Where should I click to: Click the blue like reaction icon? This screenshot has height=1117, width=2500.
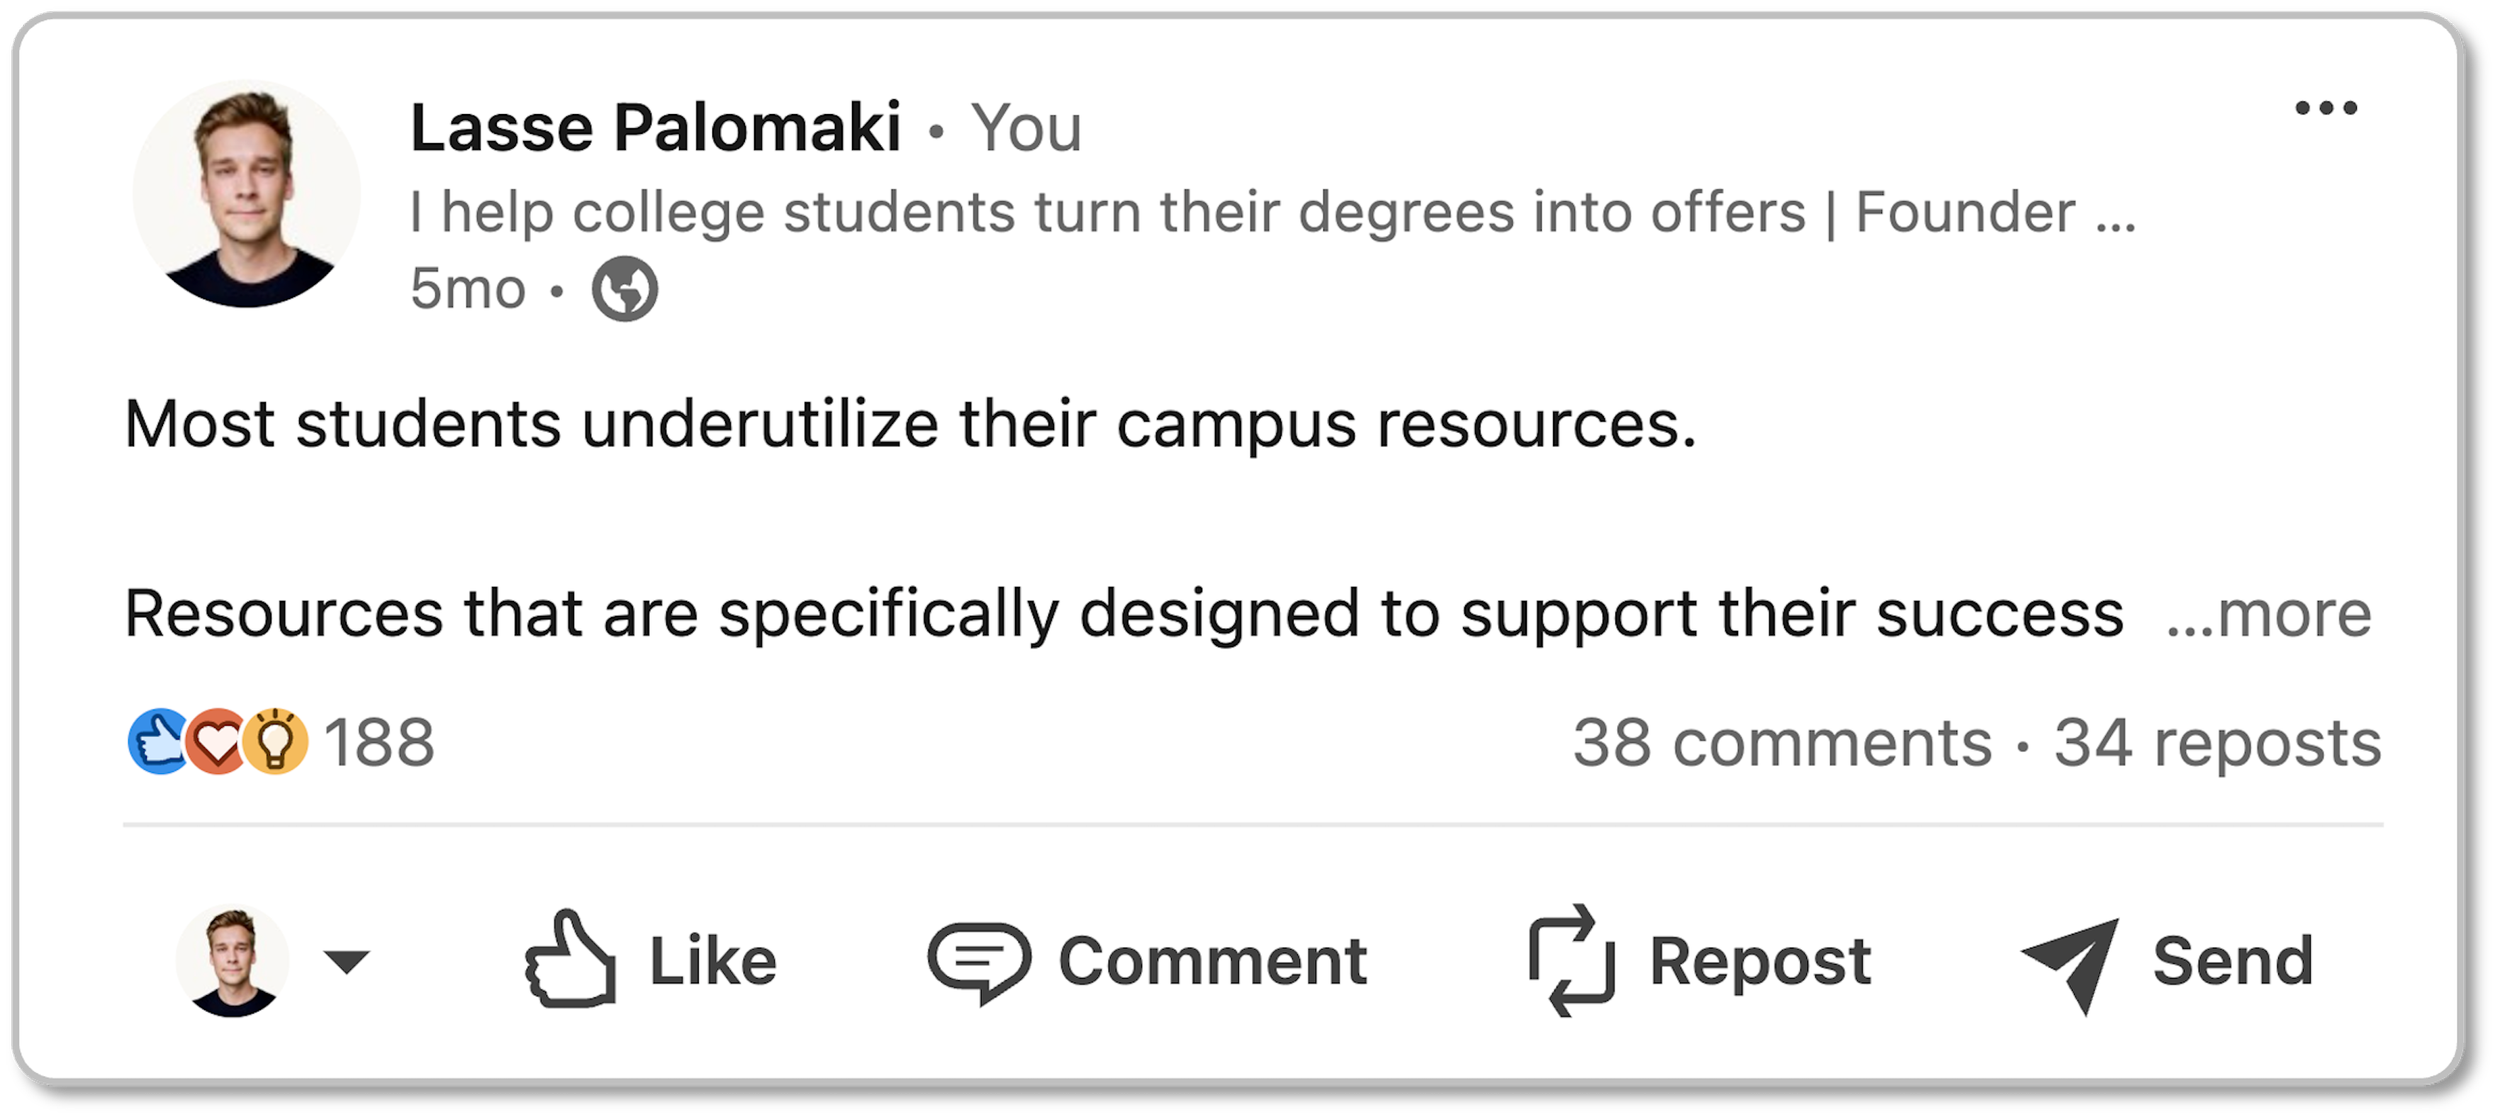[x=158, y=742]
